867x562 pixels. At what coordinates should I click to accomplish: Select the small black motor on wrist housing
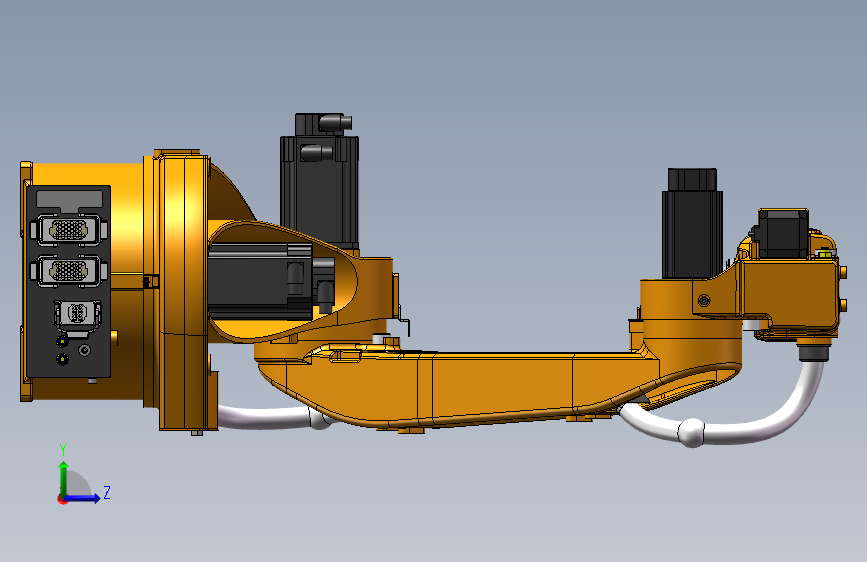click(783, 234)
